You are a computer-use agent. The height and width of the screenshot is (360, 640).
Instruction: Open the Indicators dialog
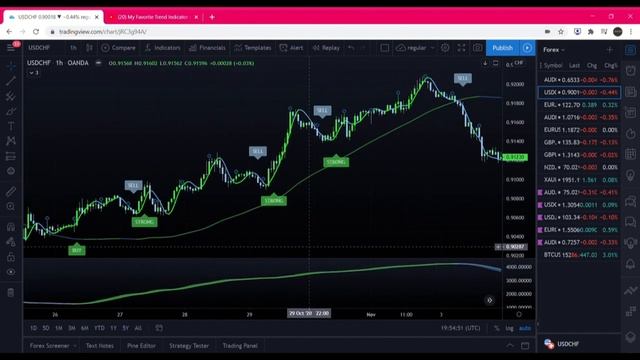click(x=162, y=48)
